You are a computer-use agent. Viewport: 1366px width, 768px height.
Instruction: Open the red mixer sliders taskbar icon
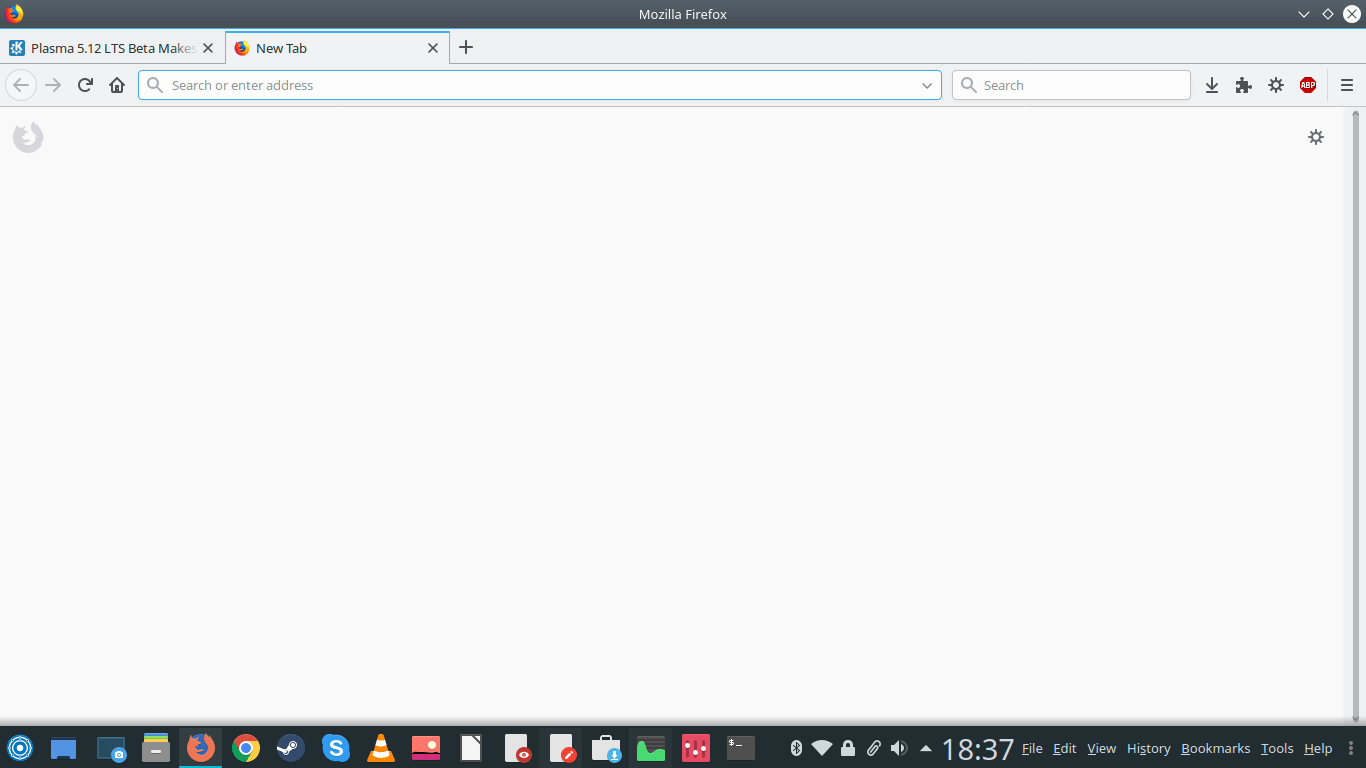click(x=696, y=747)
